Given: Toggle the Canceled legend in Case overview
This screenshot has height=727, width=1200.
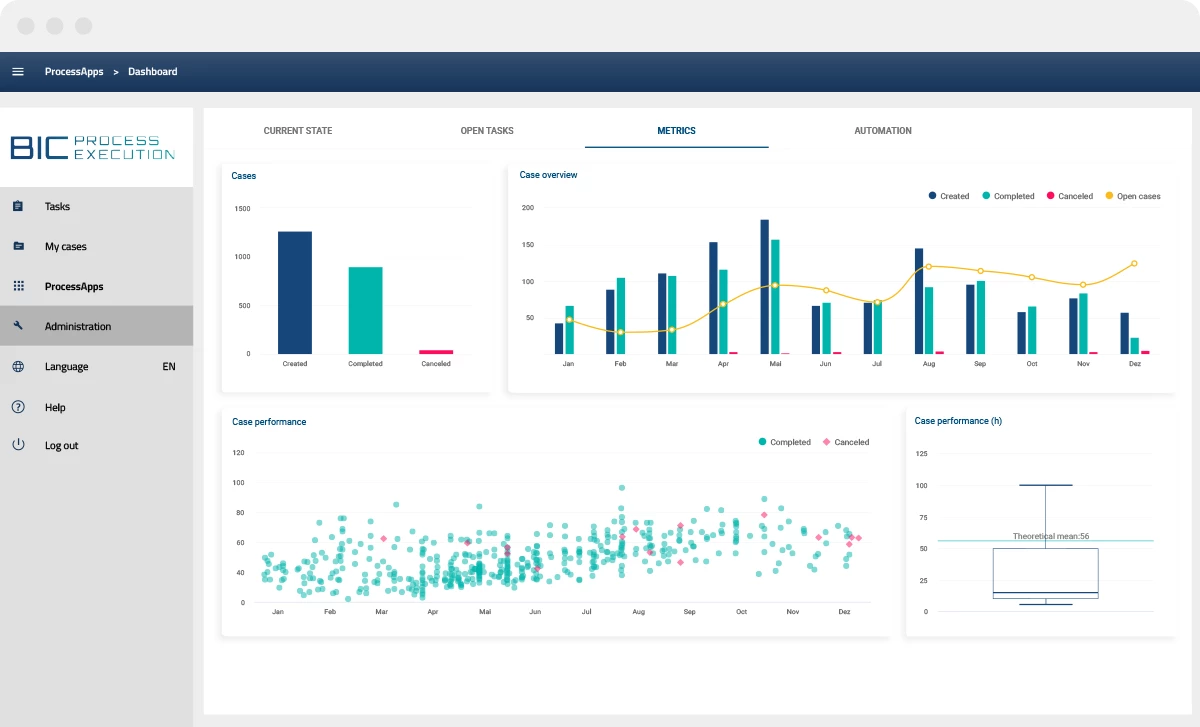Looking at the screenshot, I should click(x=1070, y=196).
